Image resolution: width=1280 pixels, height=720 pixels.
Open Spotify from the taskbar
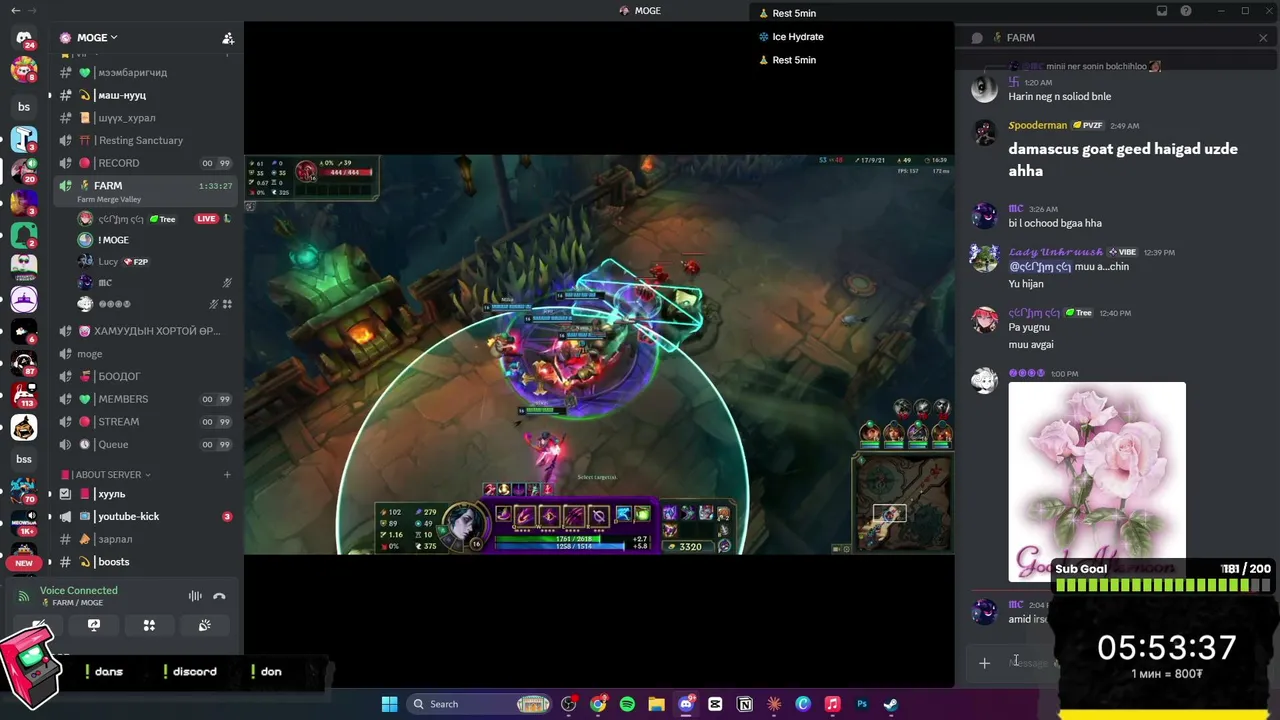[x=627, y=704]
